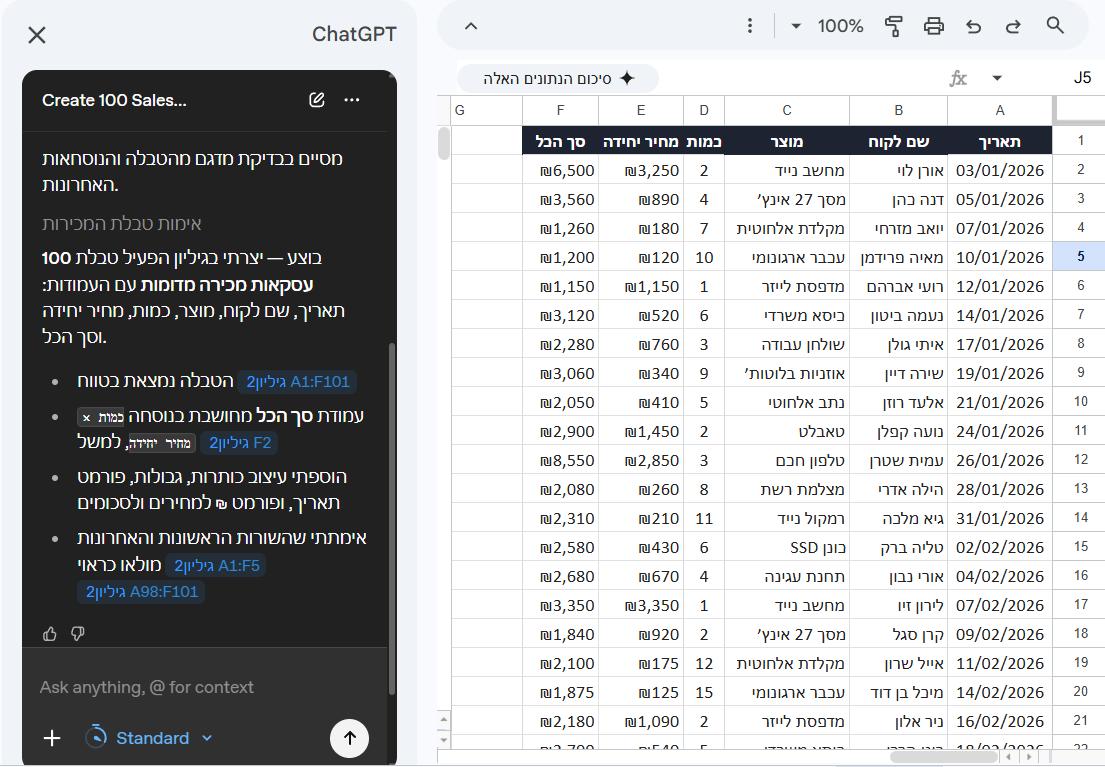
Task: Click the summarize data chip with sparkle
Action: coord(558,78)
